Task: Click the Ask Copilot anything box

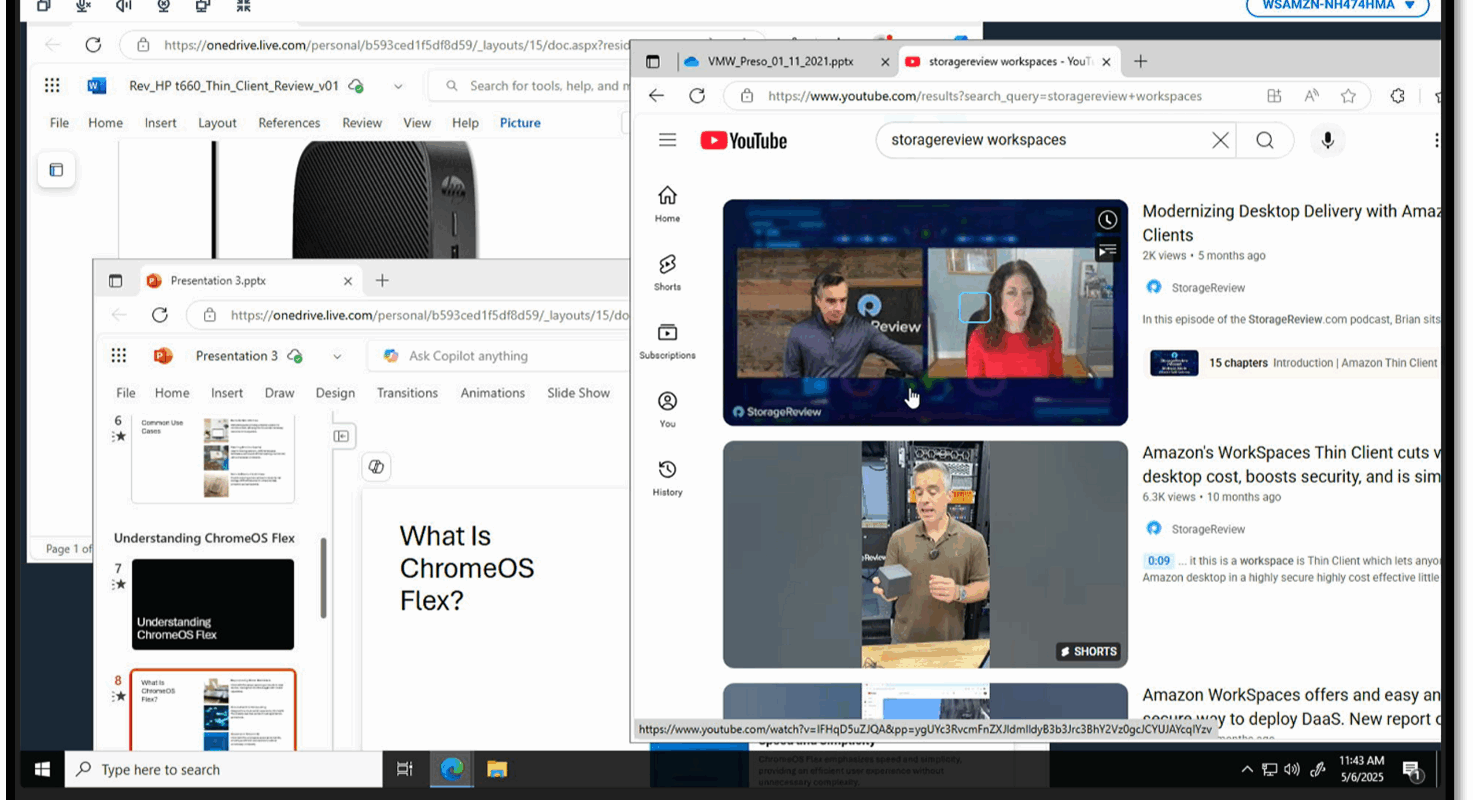Action: (x=497, y=356)
